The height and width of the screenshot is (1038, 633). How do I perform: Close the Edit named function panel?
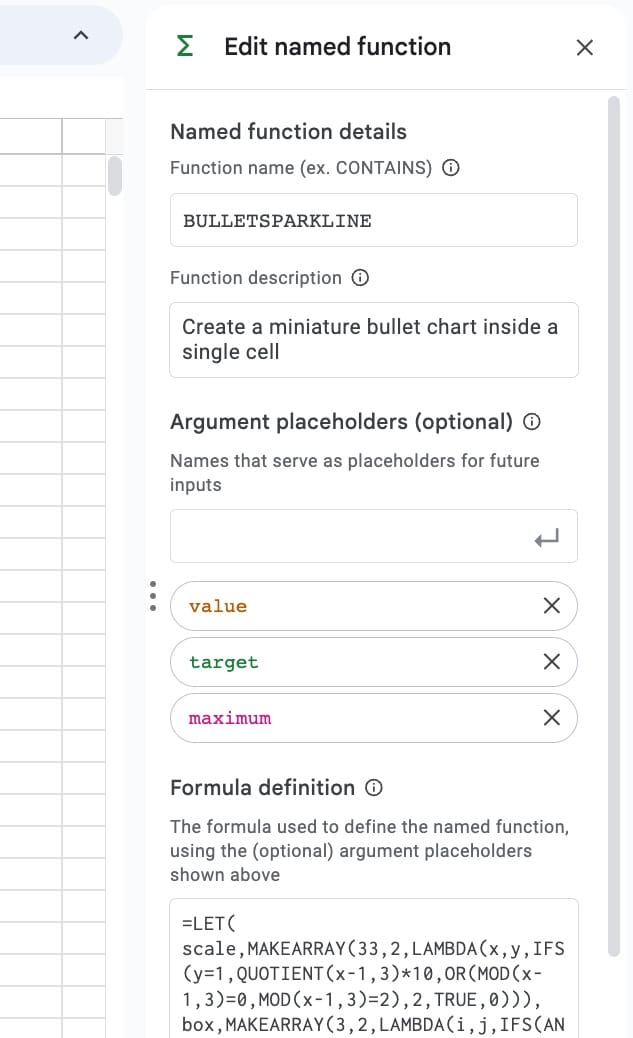pos(585,47)
